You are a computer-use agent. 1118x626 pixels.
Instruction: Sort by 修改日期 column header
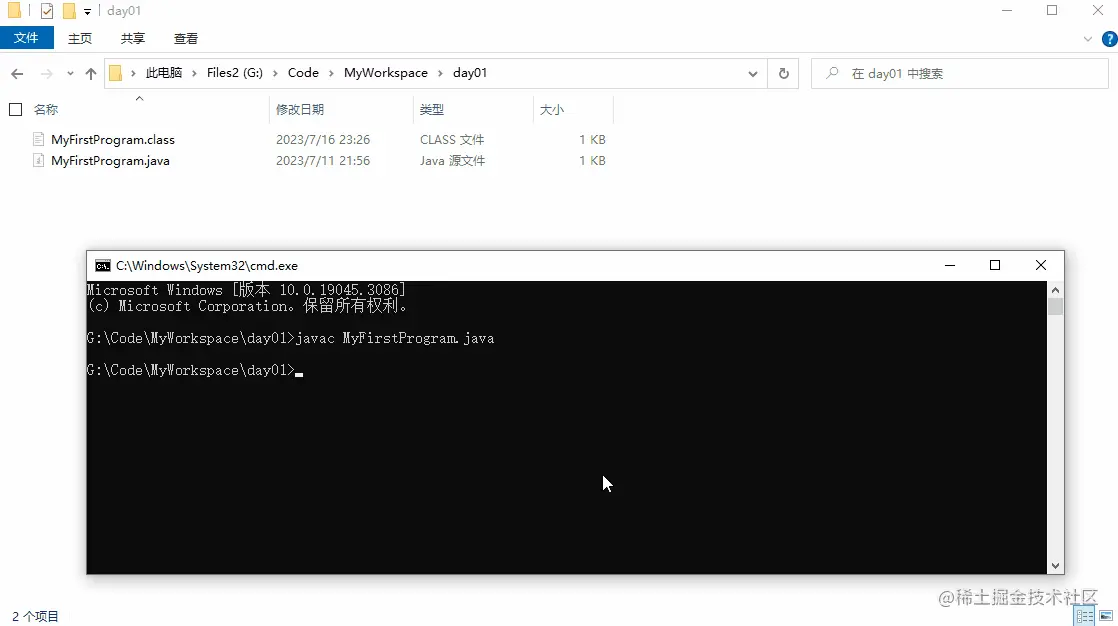click(x=299, y=109)
